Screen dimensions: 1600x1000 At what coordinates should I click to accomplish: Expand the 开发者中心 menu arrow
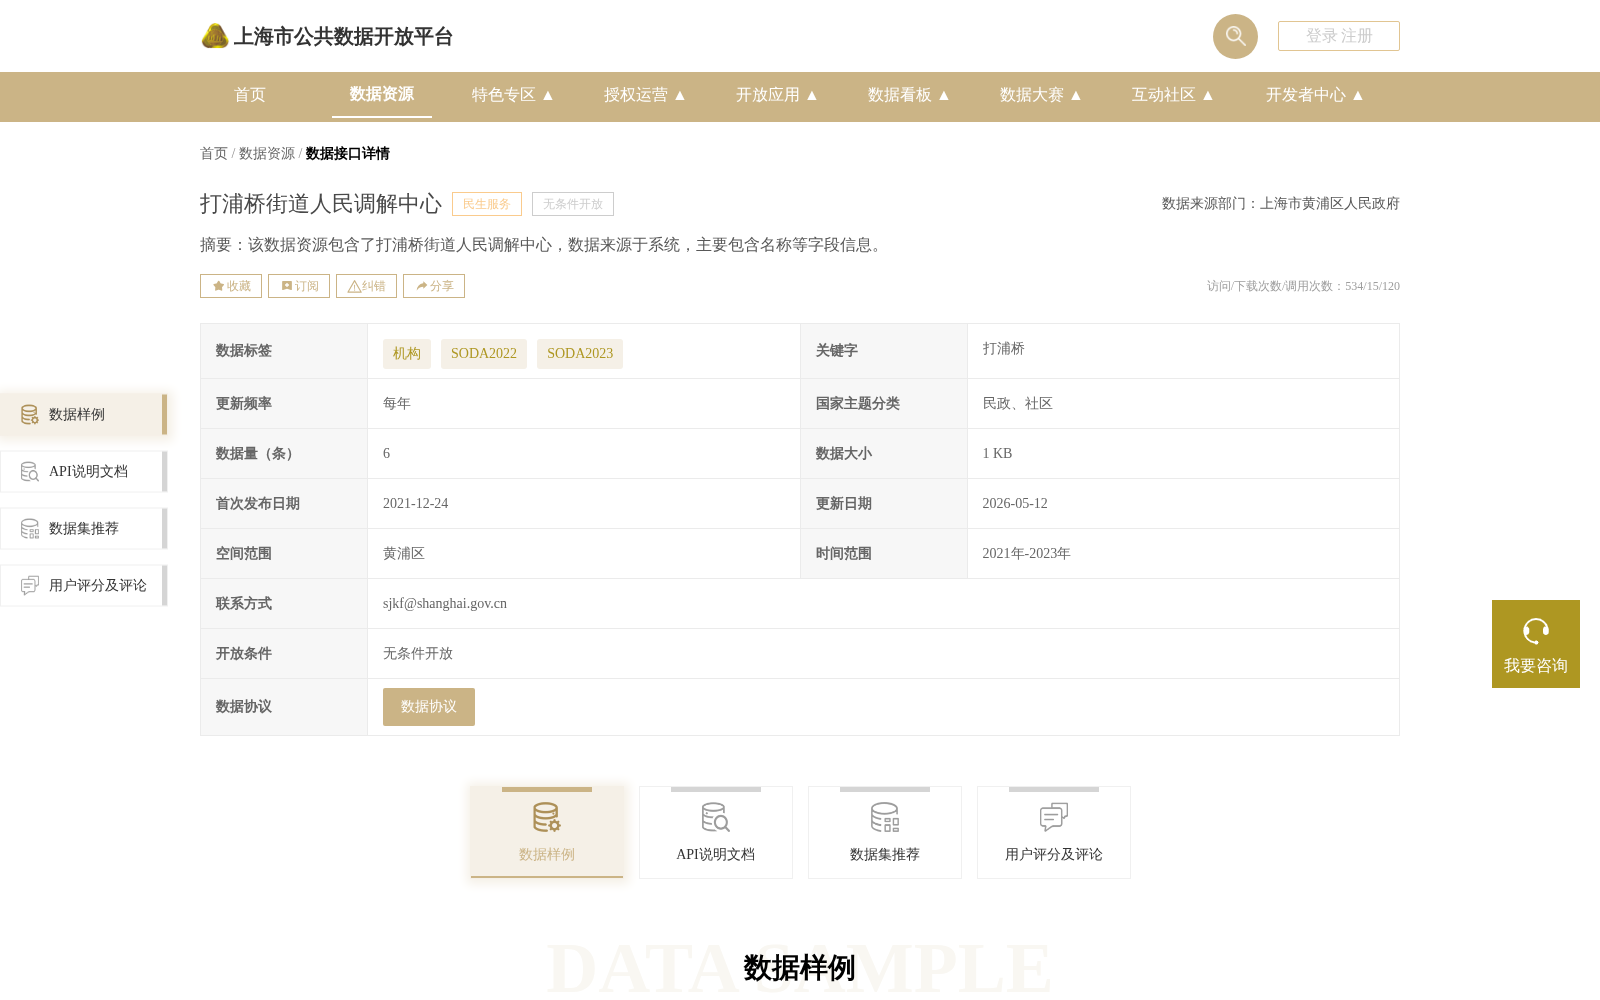[1358, 95]
